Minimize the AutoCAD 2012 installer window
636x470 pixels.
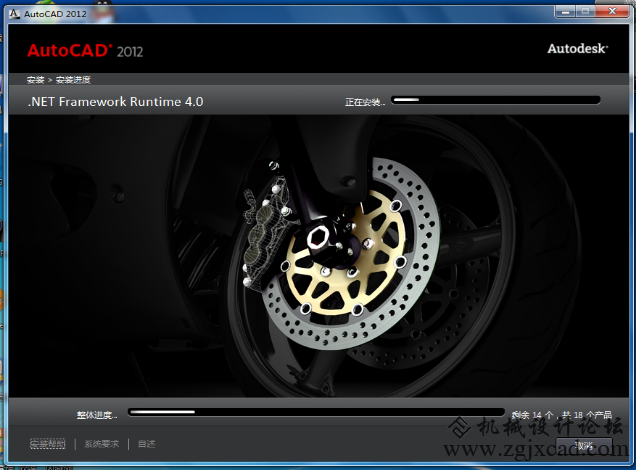[x=565, y=12]
